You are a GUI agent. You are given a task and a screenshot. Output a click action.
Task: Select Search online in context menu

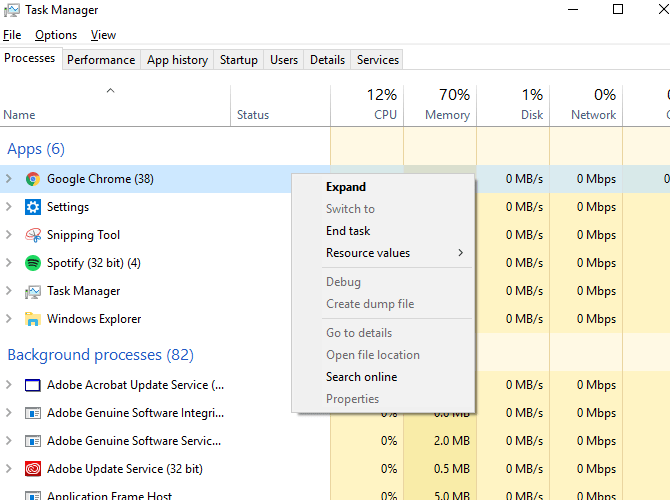click(361, 377)
